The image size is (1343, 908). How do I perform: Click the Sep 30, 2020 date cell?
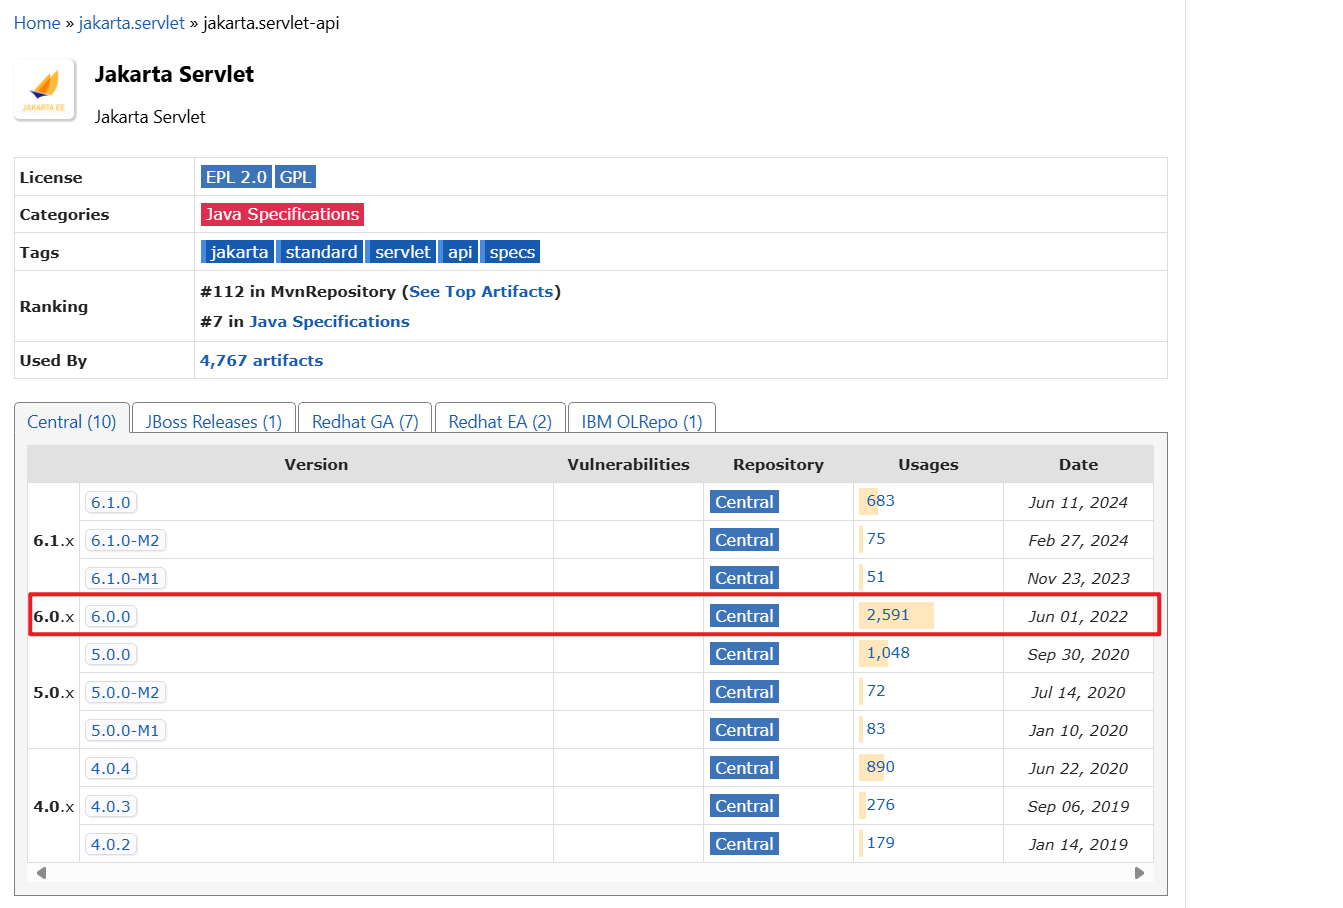click(1078, 655)
